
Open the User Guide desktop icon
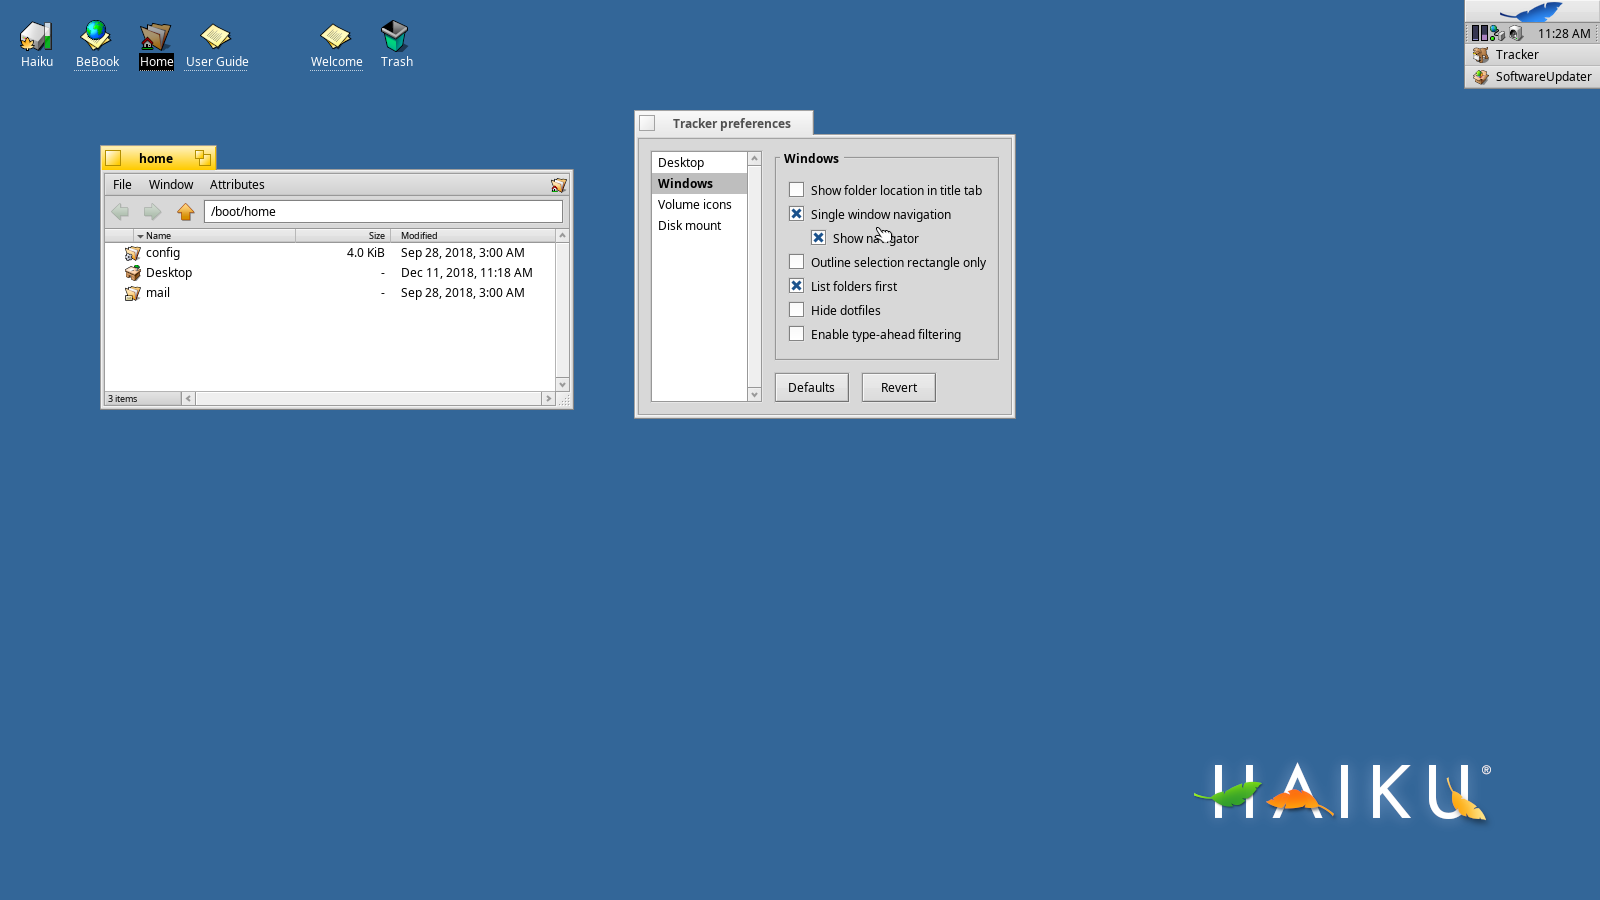click(216, 36)
